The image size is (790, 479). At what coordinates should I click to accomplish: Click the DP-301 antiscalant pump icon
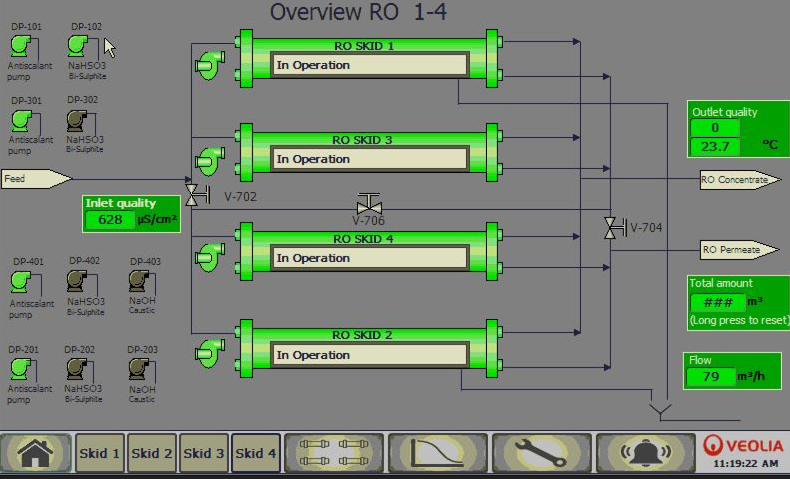(22, 121)
